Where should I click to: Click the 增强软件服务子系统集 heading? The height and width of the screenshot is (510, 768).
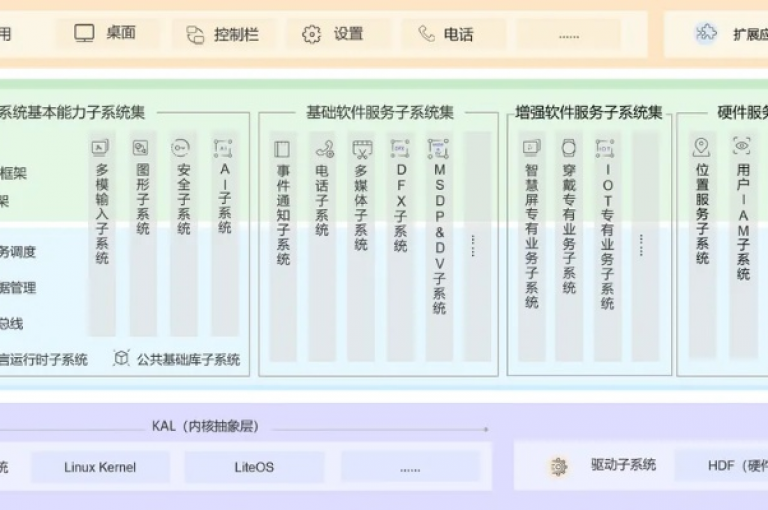[589, 112]
